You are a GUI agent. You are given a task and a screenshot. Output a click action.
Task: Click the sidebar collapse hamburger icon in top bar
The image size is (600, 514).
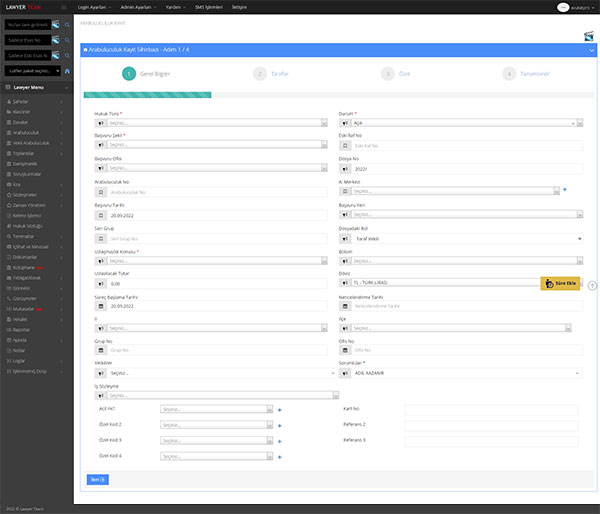[64, 7]
